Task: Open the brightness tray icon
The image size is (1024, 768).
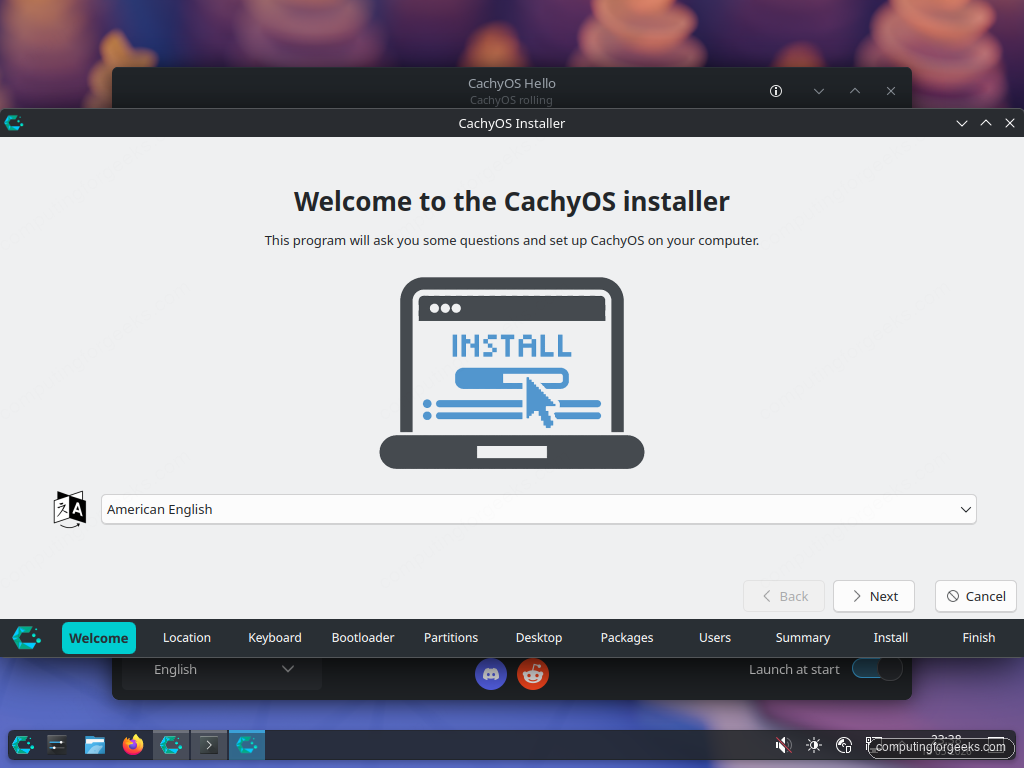Action: pyautogui.click(x=814, y=745)
